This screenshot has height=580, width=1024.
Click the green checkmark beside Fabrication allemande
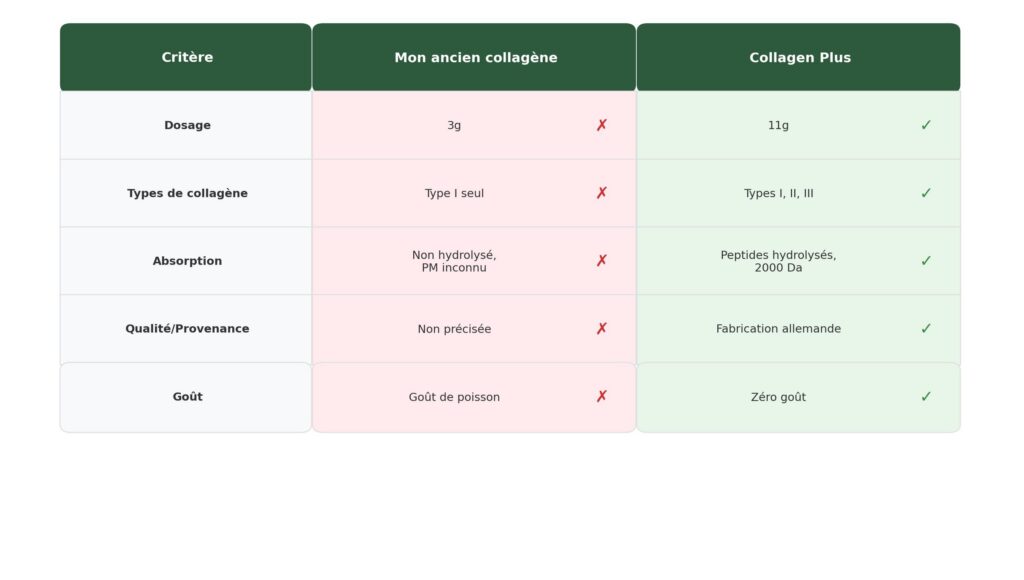[x=926, y=329]
